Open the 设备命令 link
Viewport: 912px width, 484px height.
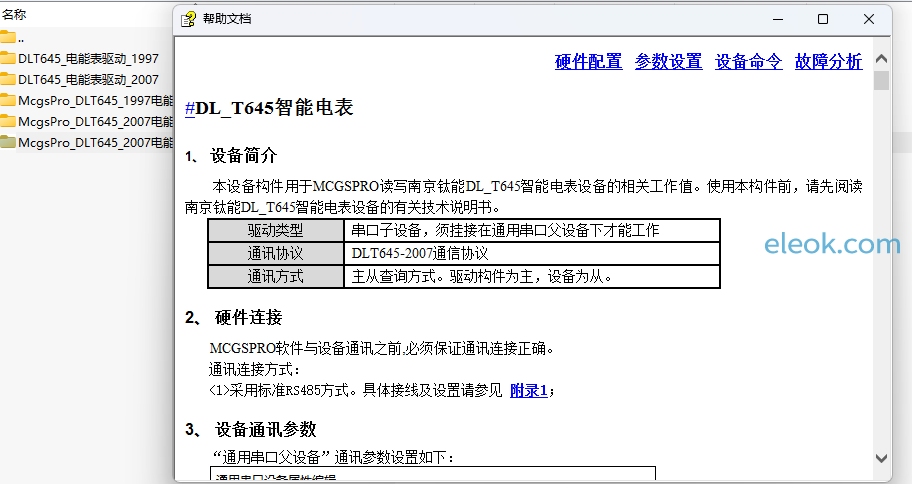tap(749, 62)
